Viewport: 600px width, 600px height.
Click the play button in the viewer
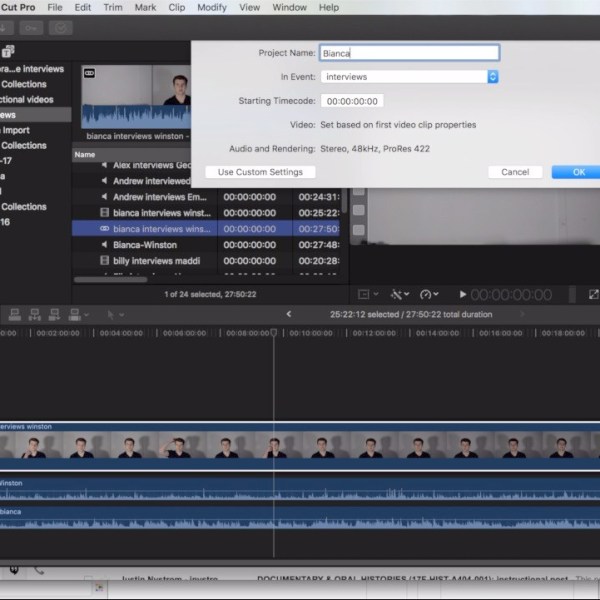pos(462,295)
